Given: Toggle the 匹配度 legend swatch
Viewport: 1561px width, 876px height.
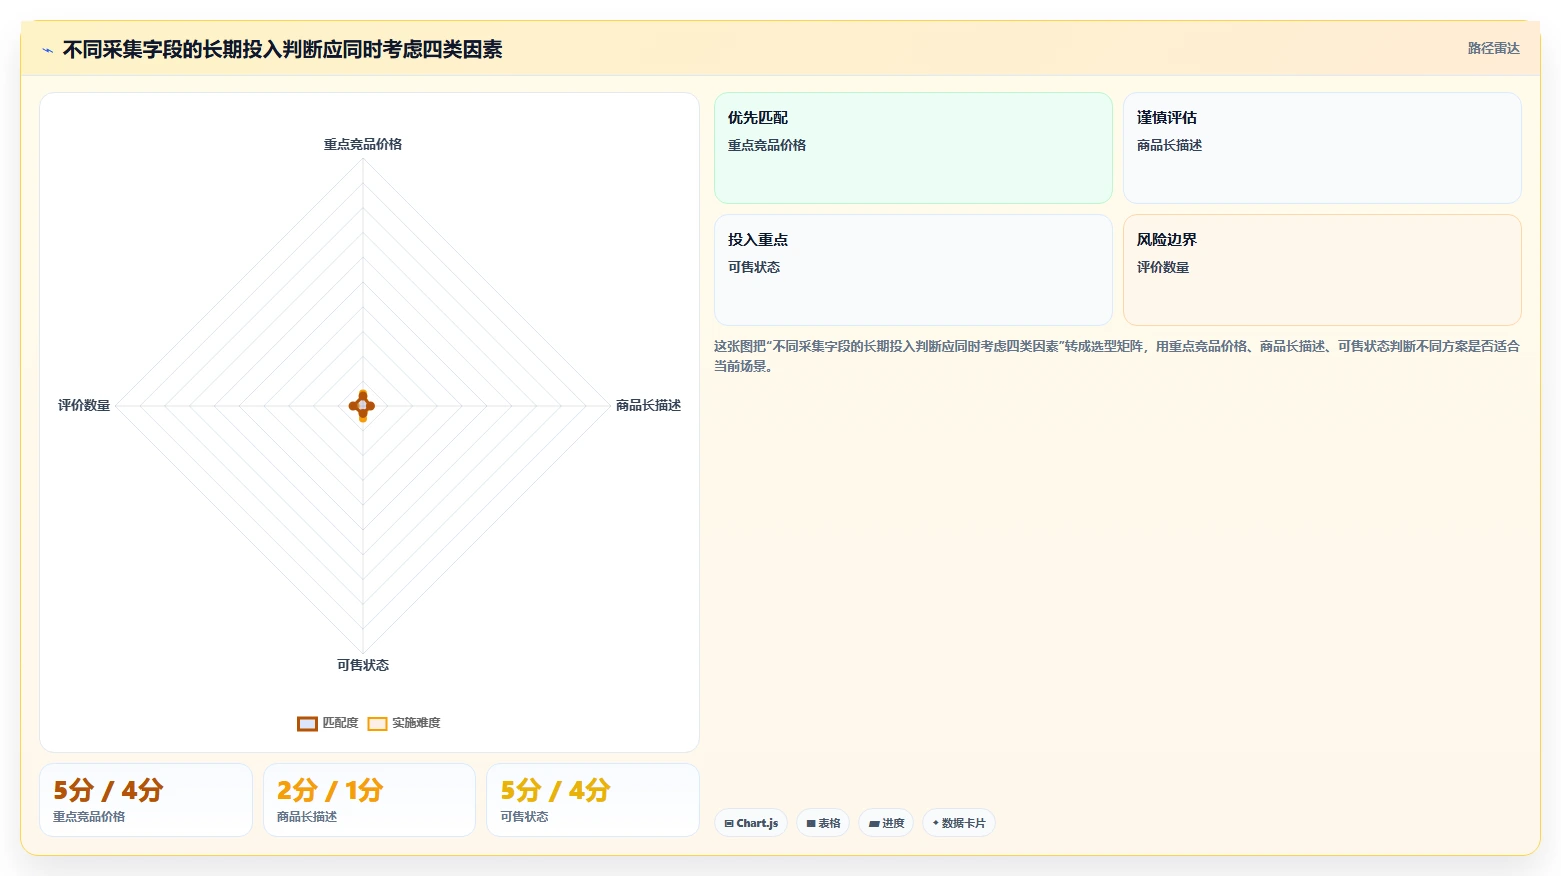Looking at the screenshot, I should (x=307, y=723).
